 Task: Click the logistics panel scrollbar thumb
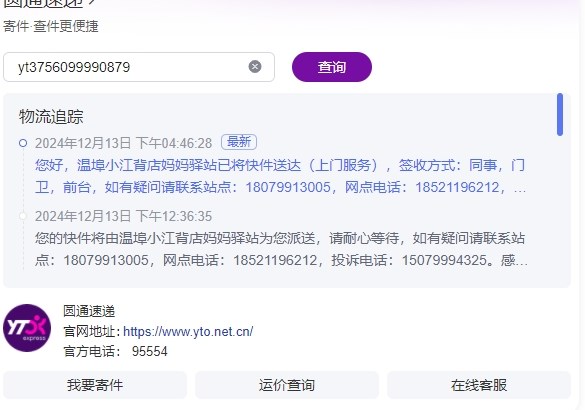[560, 115]
